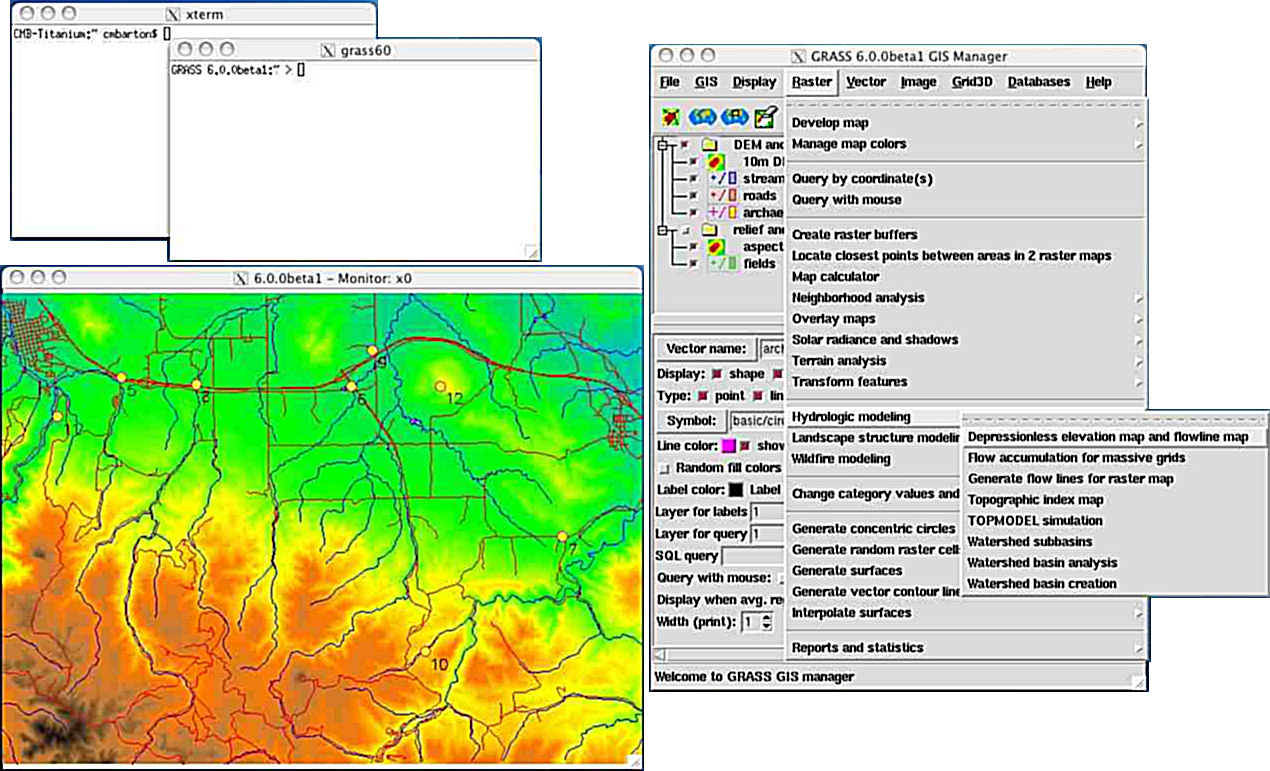Click the second blue globe toolbar icon
Viewport: 1270px width, 771px height.
[735, 117]
